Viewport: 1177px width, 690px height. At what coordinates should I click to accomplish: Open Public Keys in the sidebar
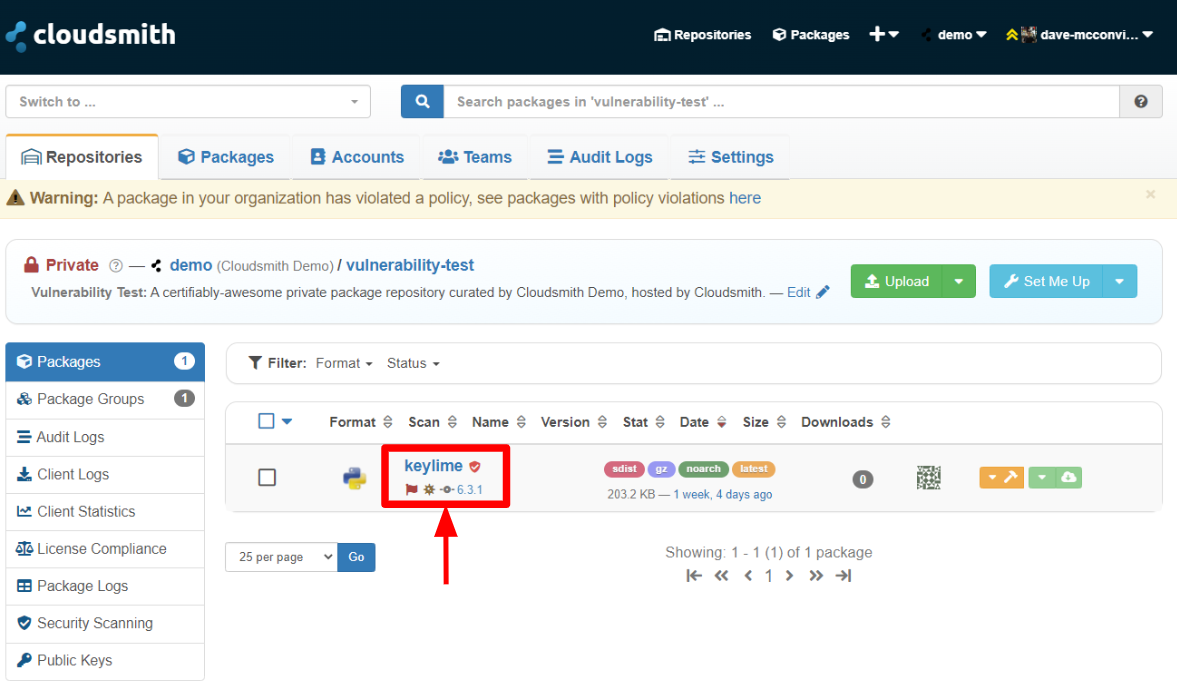coord(105,661)
